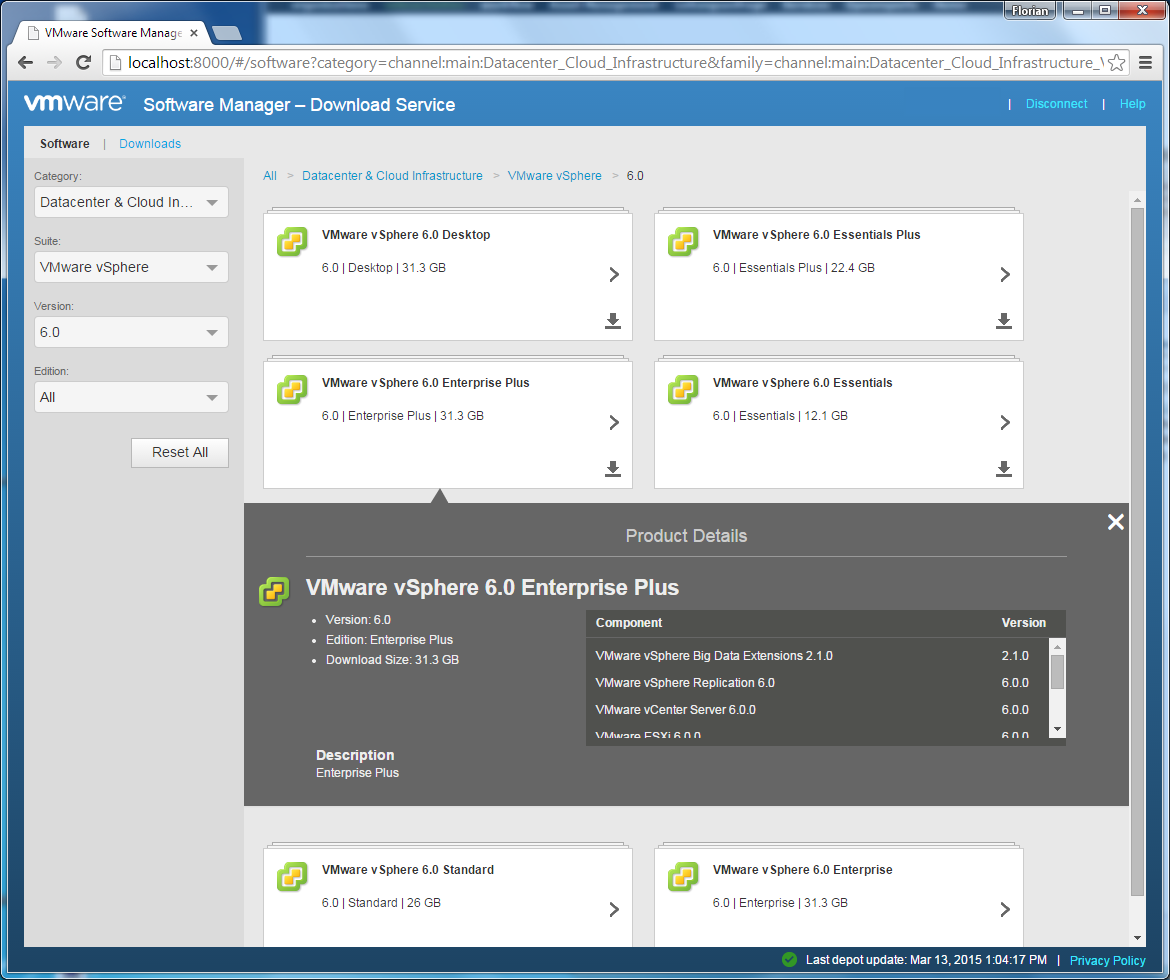Download VMware vSphere 6.0 Desktop package
The image size is (1170, 980).
click(x=613, y=320)
